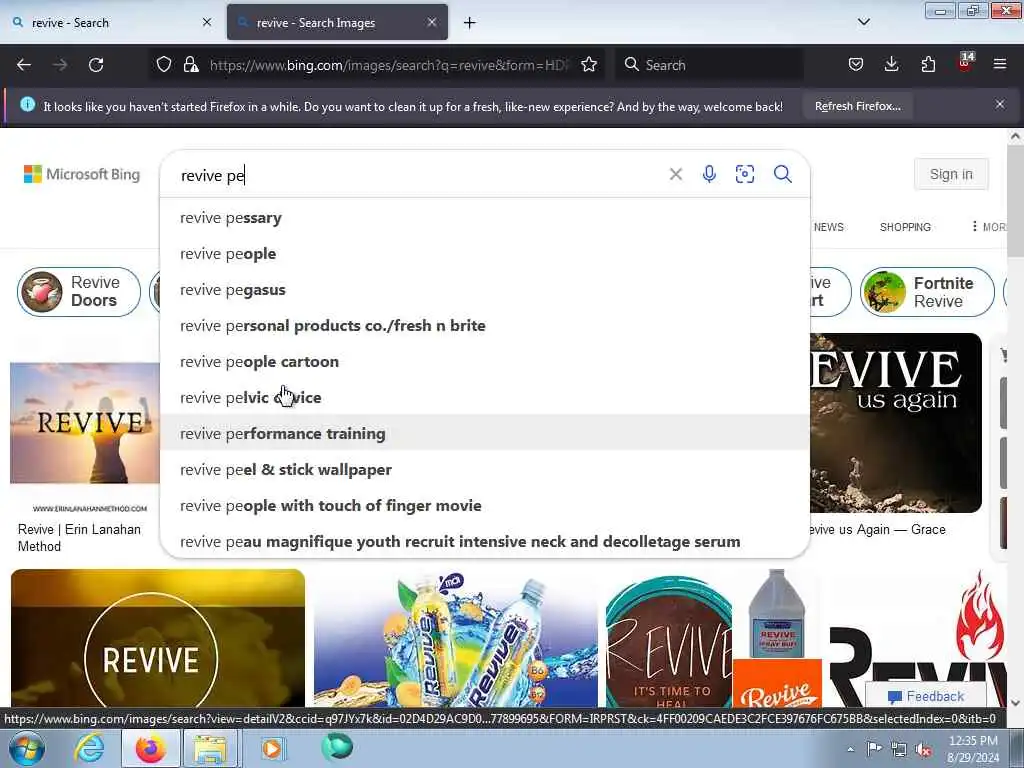Show site security padlock info
1024x768 pixels.
191,64
